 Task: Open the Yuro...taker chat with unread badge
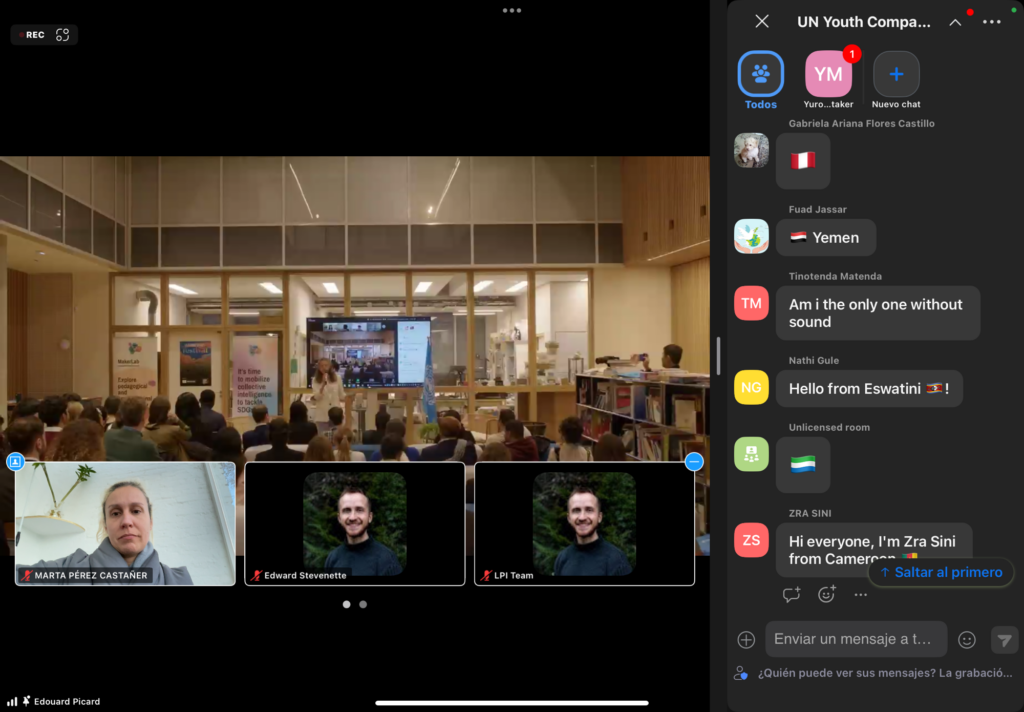tap(828, 74)
